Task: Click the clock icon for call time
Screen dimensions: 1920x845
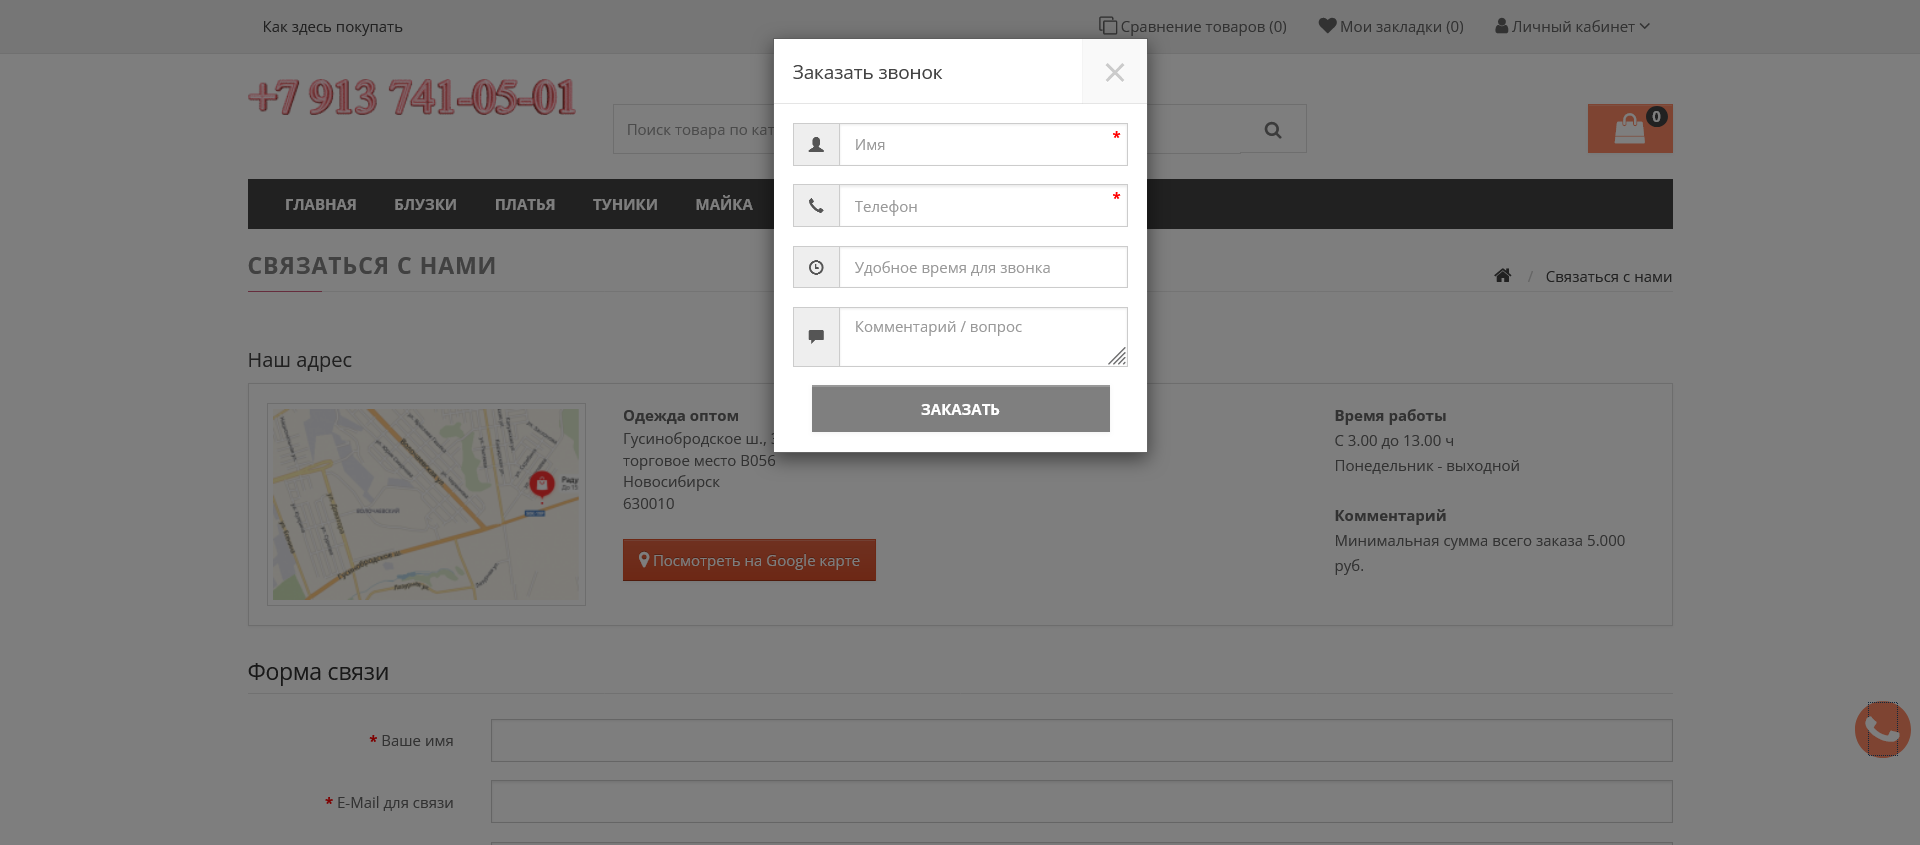Action: tap(816, 268)
